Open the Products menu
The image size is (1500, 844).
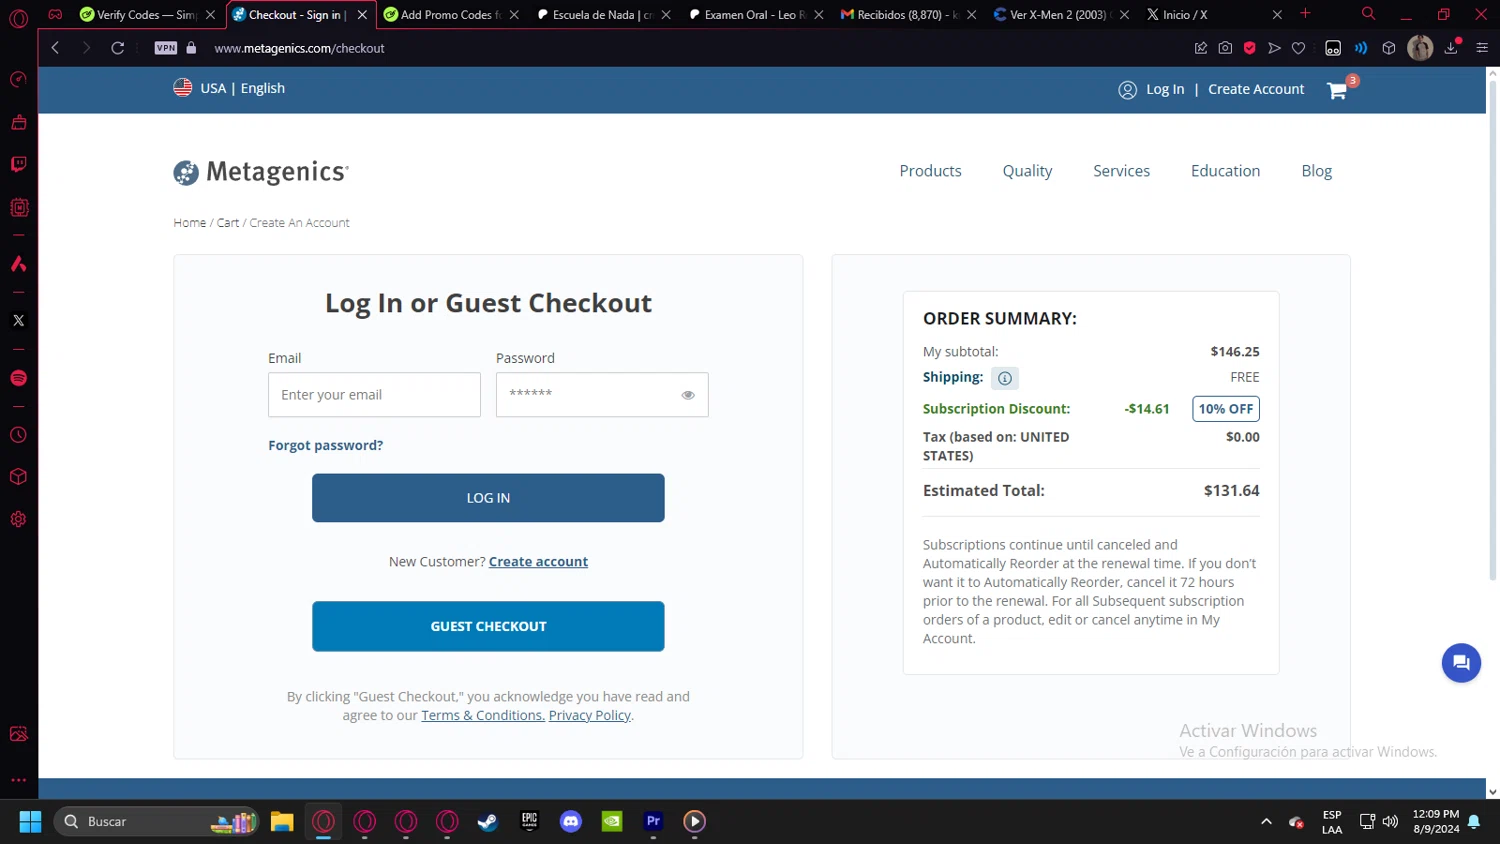tap(930, 171)
